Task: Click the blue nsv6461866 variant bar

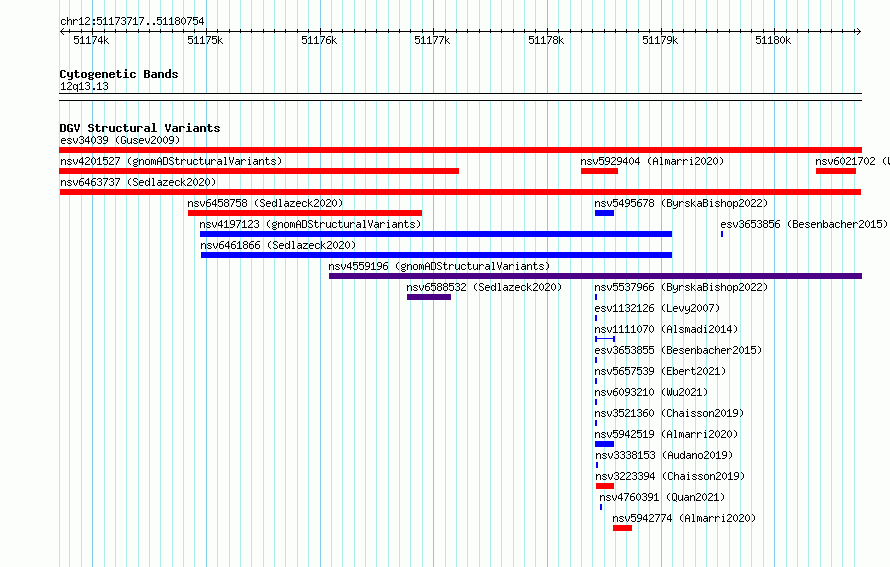Action: (x=436, y=255)
